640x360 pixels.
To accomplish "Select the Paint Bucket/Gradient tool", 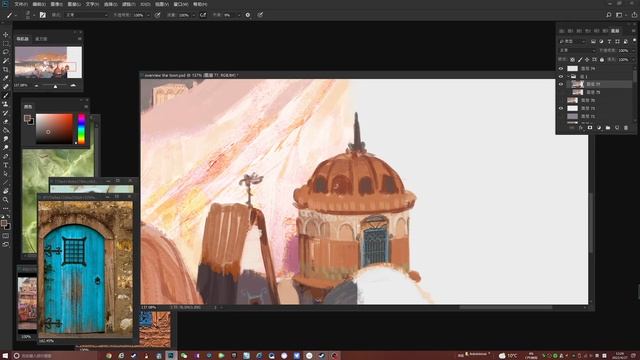I will click(6, 130).
